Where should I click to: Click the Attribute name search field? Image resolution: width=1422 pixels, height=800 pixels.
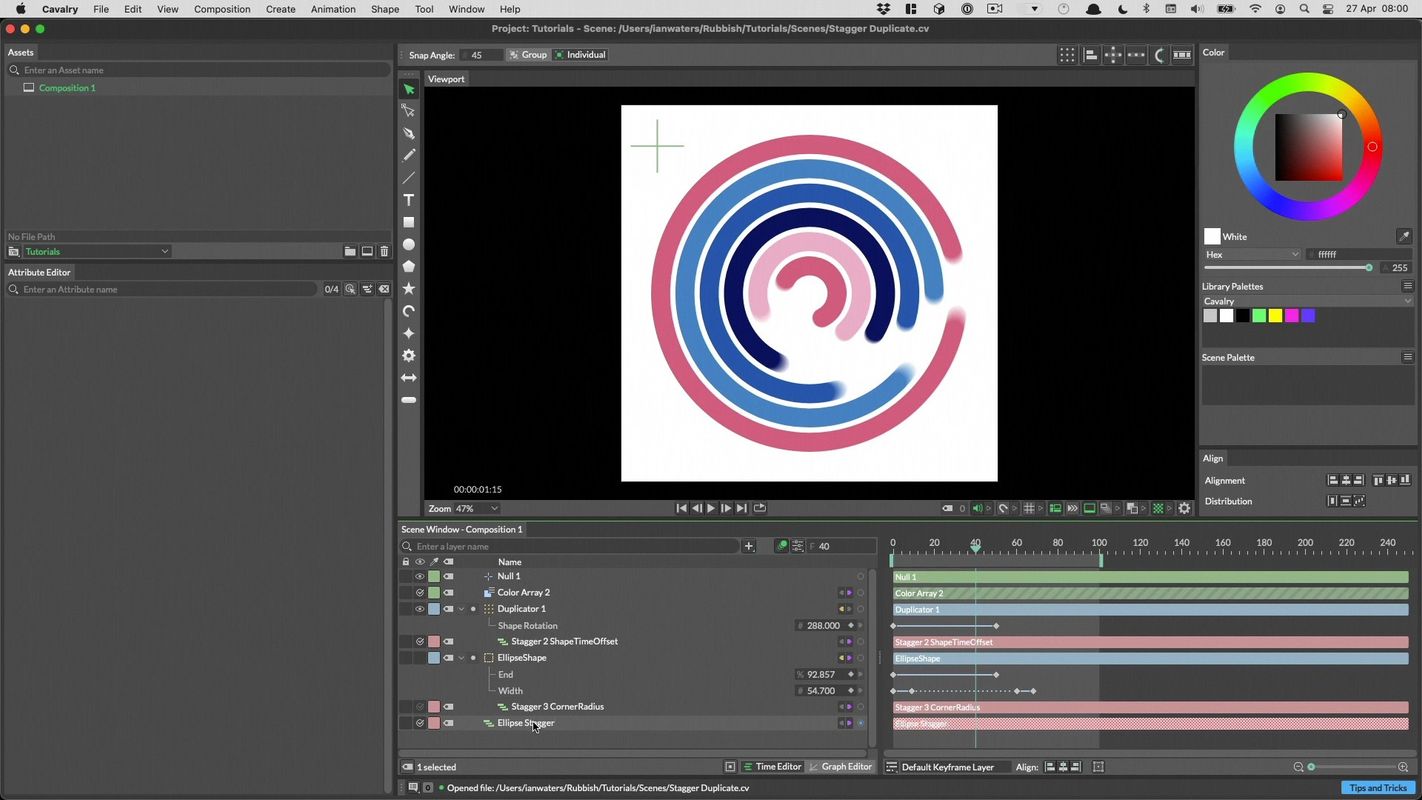(x=163, y=289)
